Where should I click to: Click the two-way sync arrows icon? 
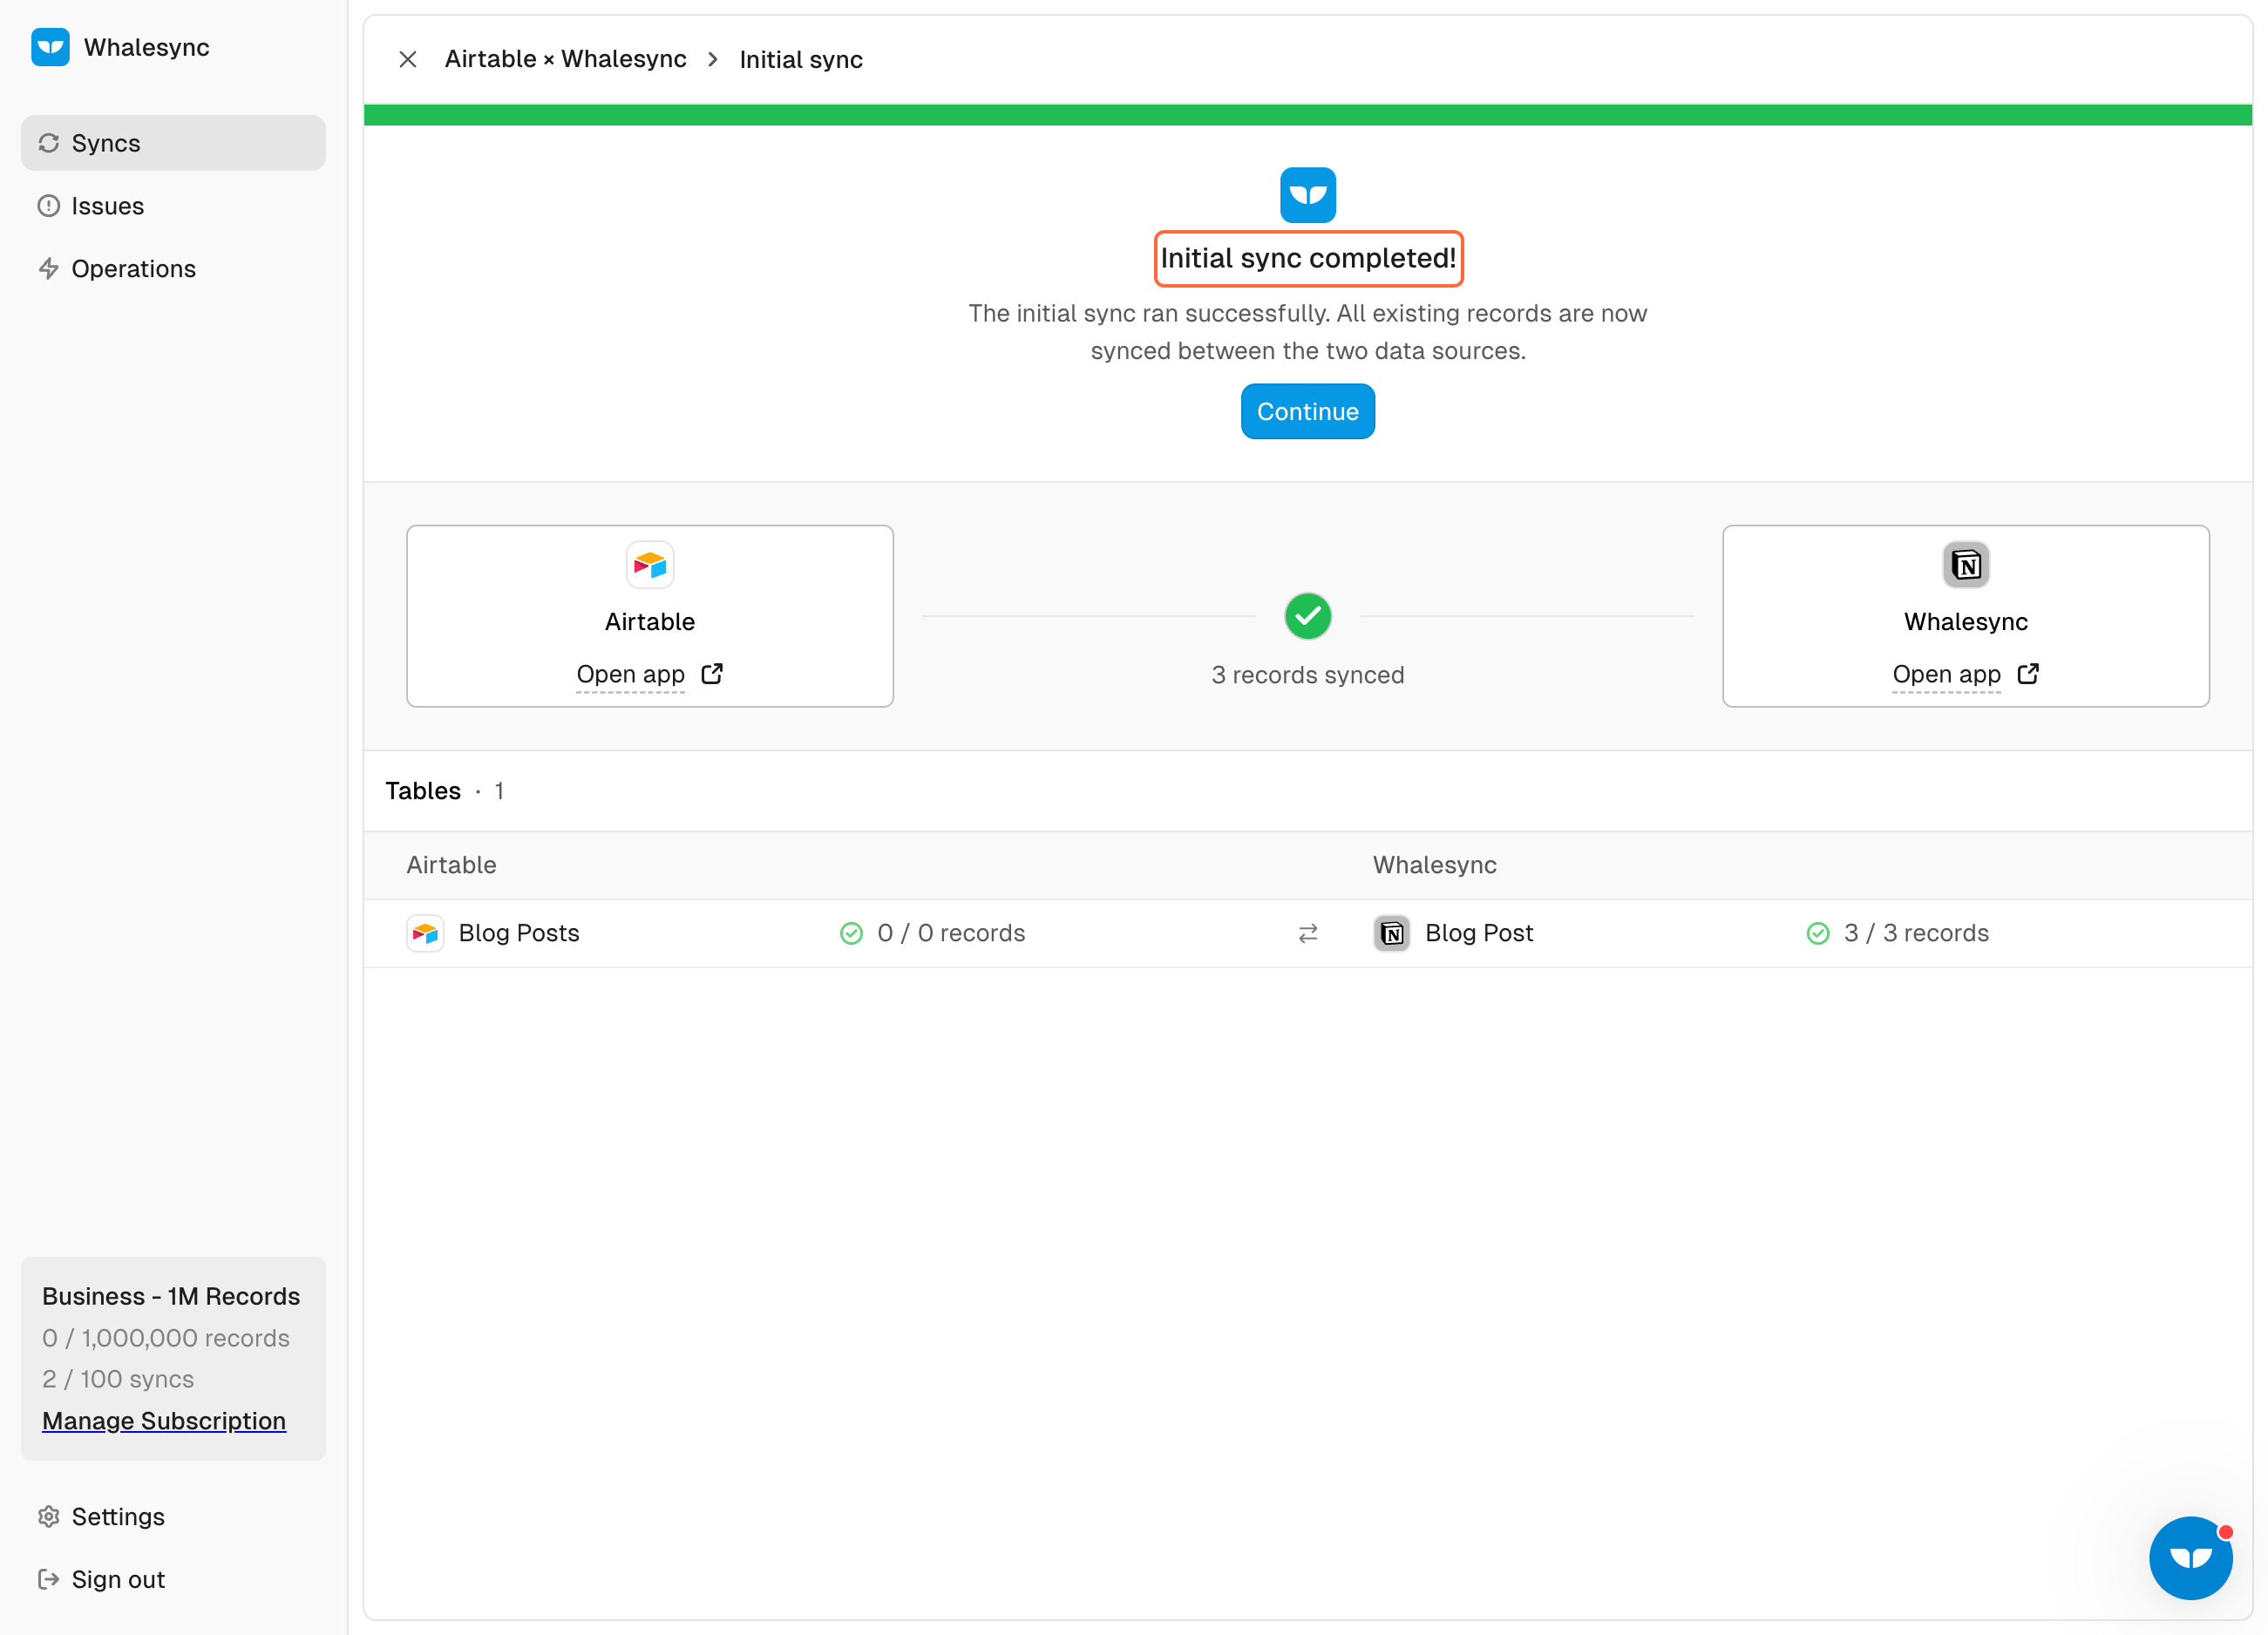(x=1308, y=933)
